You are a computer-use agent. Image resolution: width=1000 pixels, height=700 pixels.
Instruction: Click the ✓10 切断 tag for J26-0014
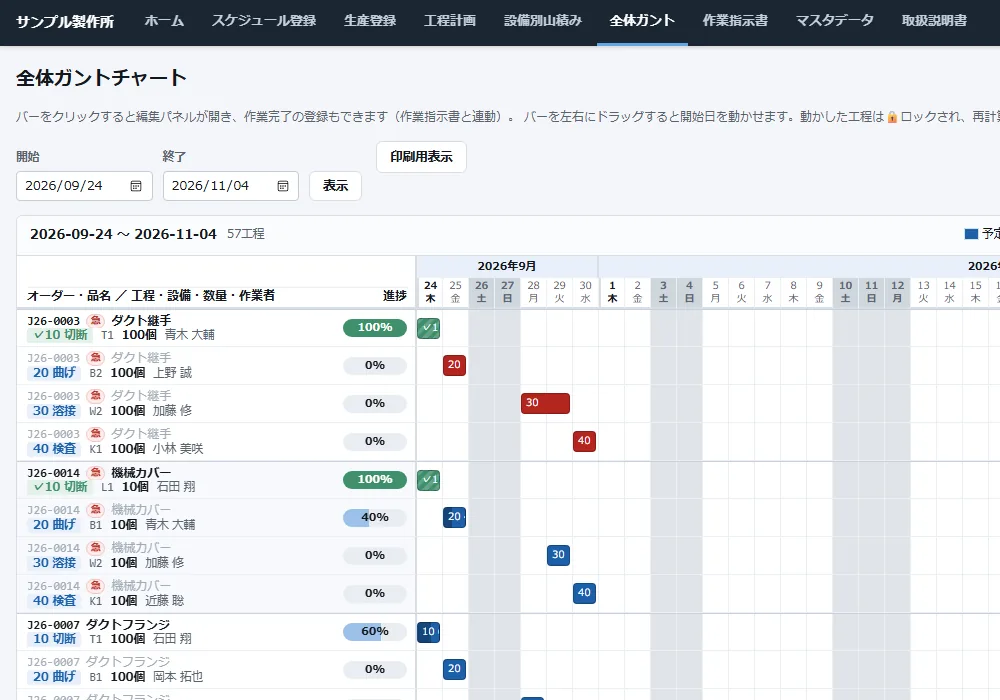pyautogui.click(x=60, y=487)
